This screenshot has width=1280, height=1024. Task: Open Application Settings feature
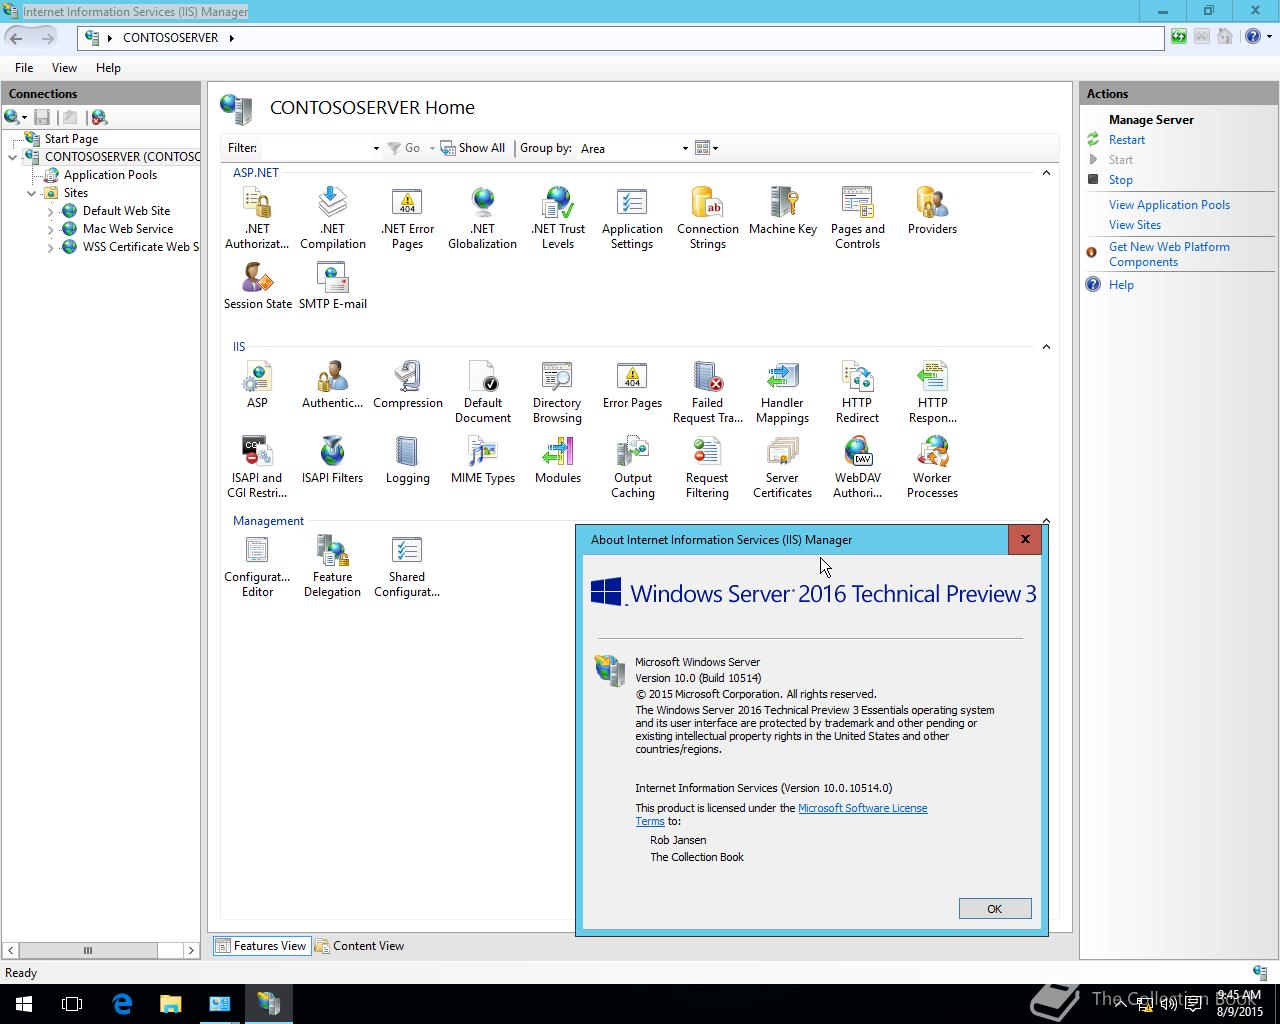[632, 218]
